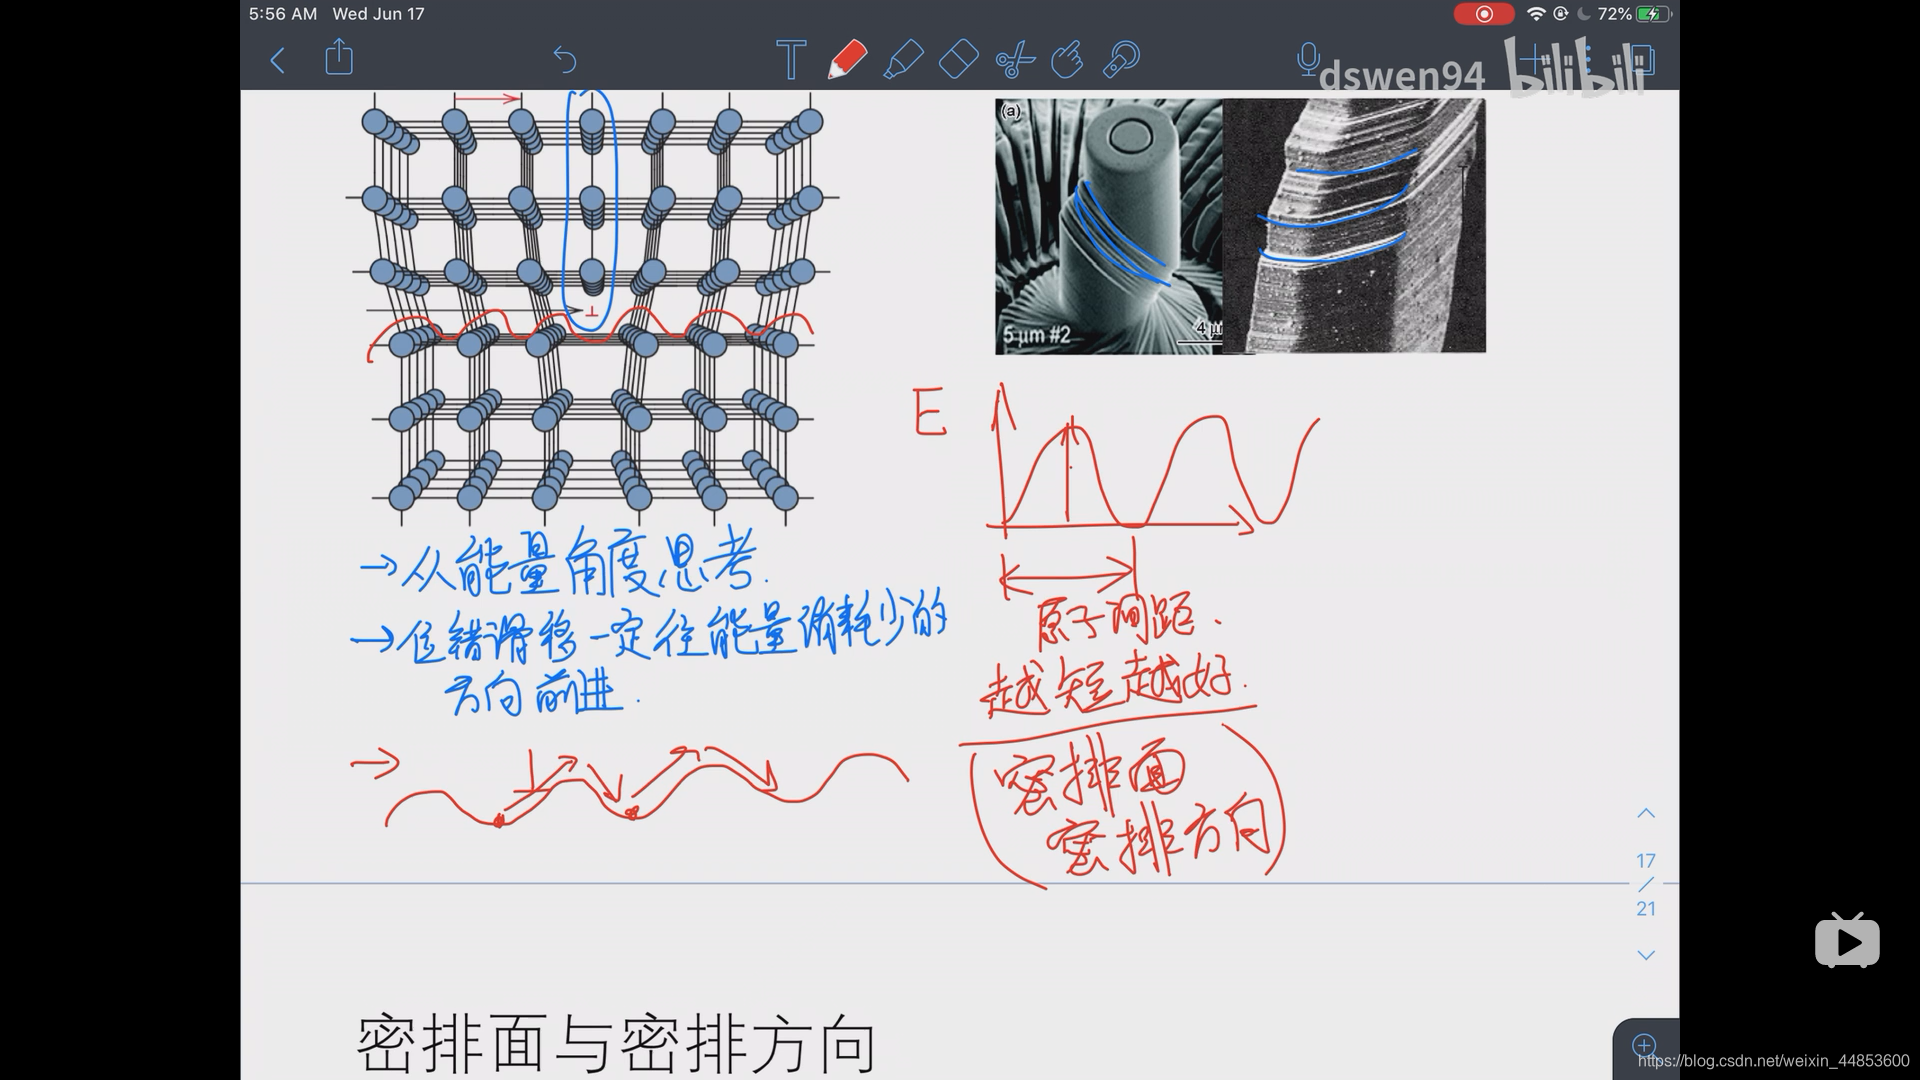Screen dimensions: 1920x1080
Task: Select the micropillar SEM image labeled 5µm #2
Action: [1108, 226]
